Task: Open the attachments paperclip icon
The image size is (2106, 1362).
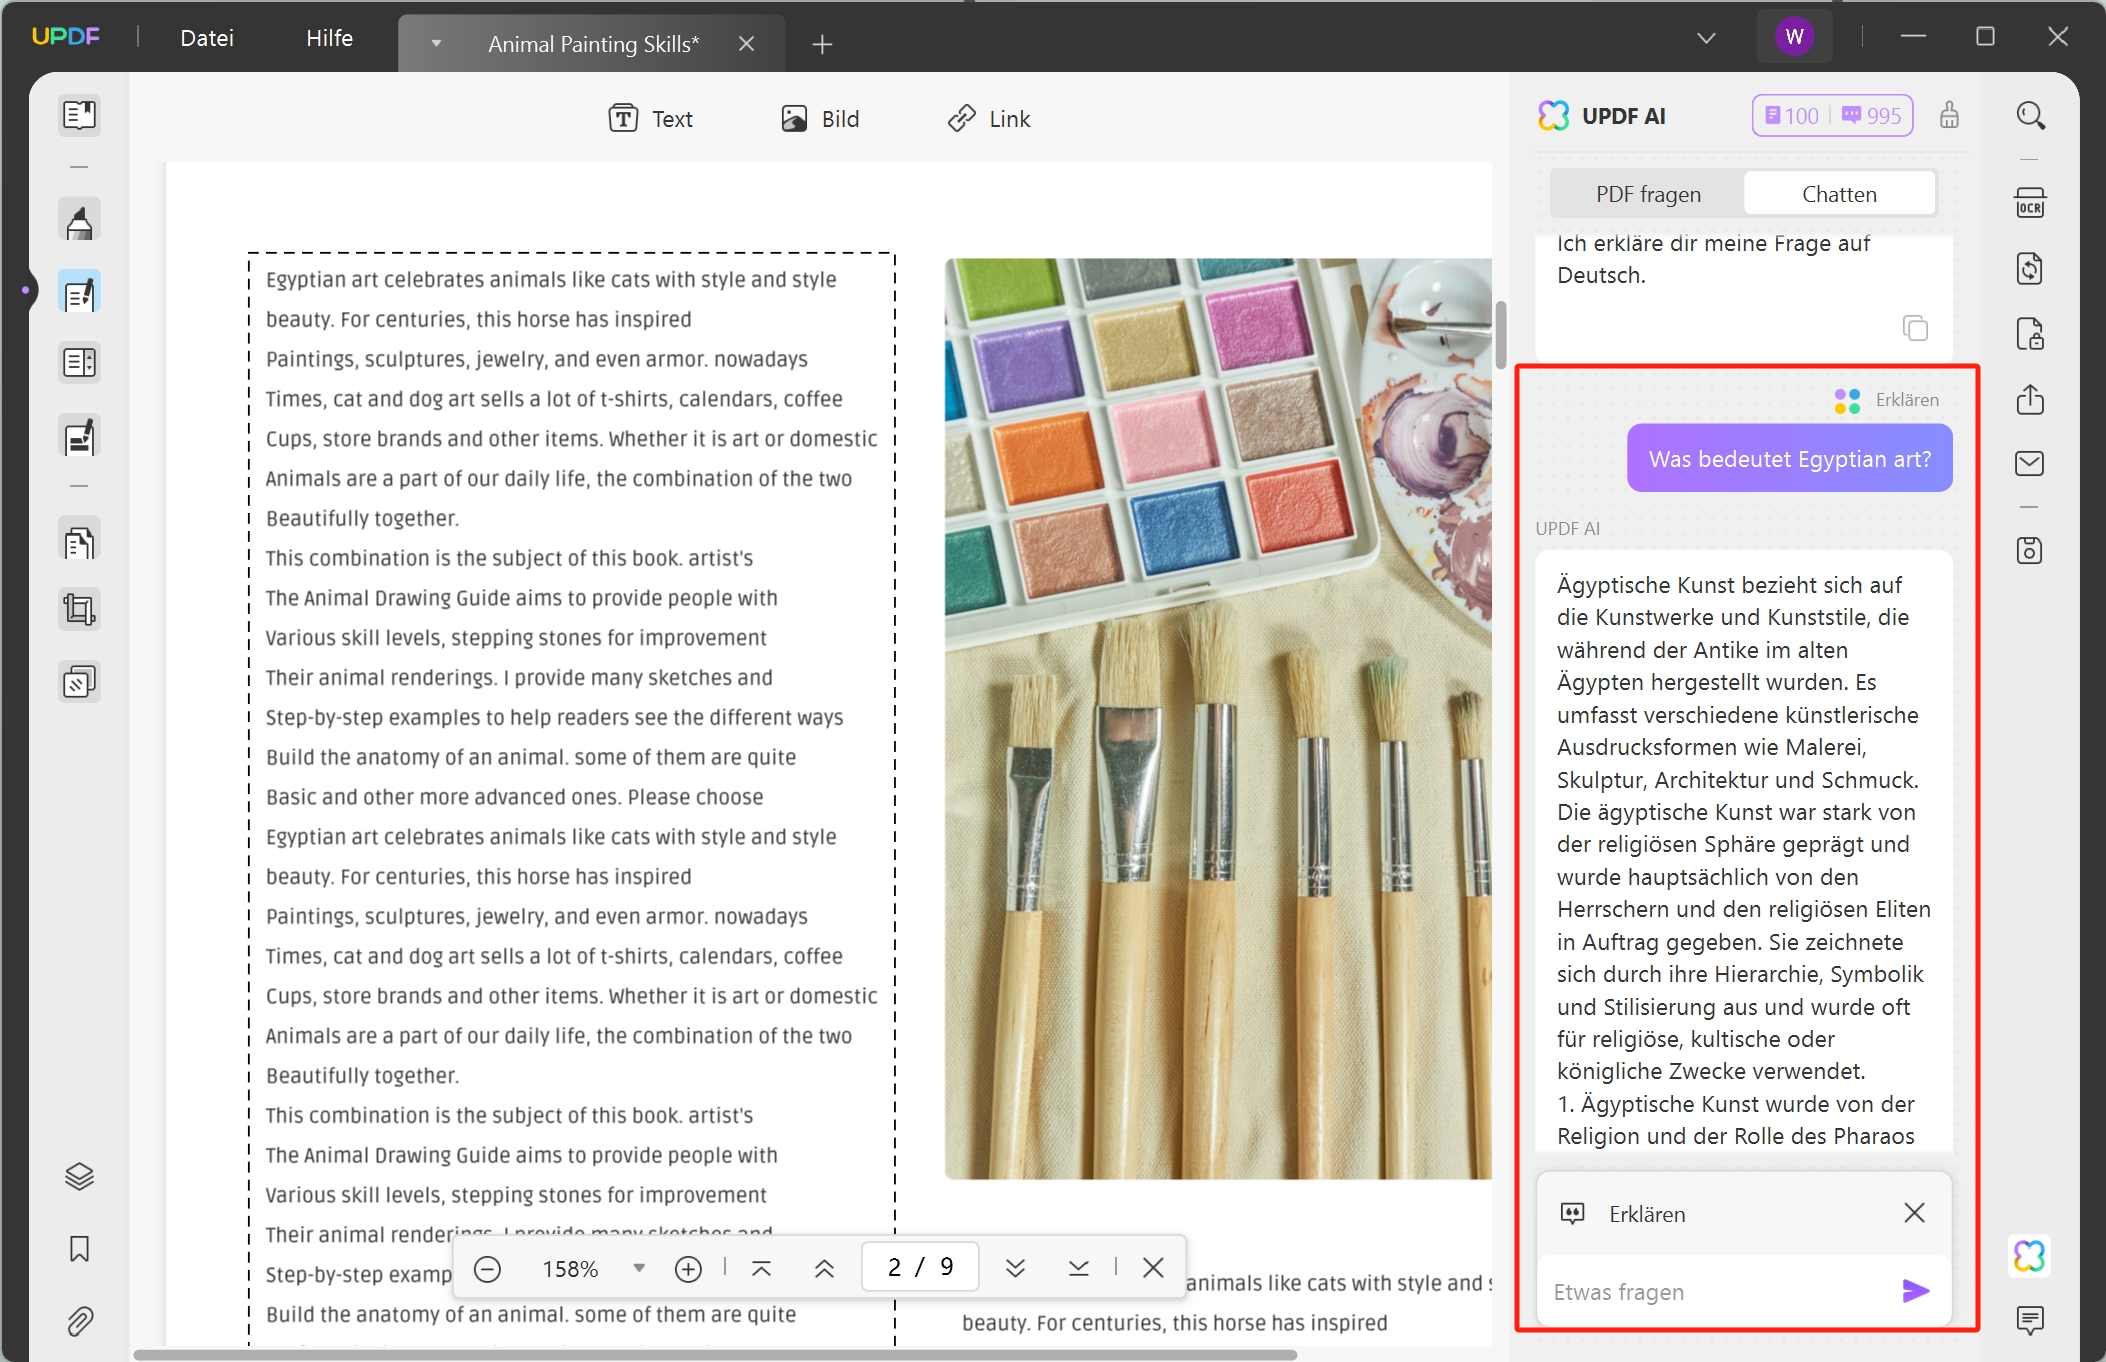Action: tap(79, 1321)
